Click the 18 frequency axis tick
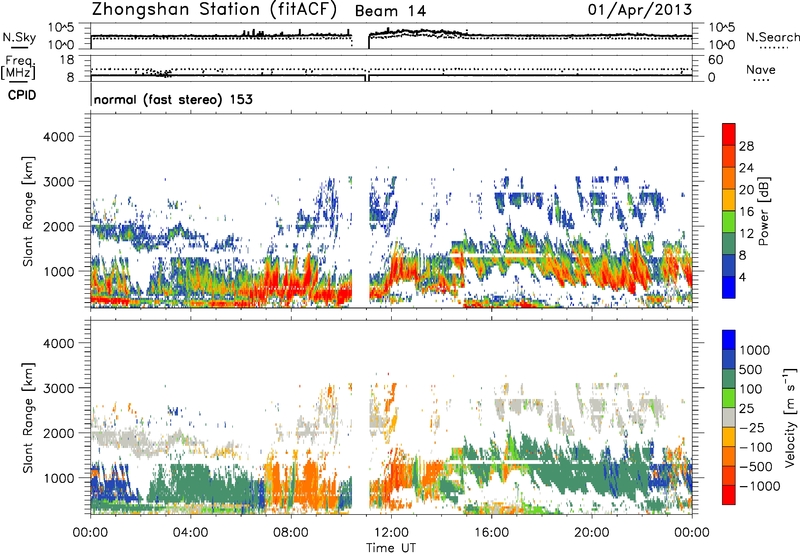Image resolution: width=800 pixels, height=554 pixels. 66,60
